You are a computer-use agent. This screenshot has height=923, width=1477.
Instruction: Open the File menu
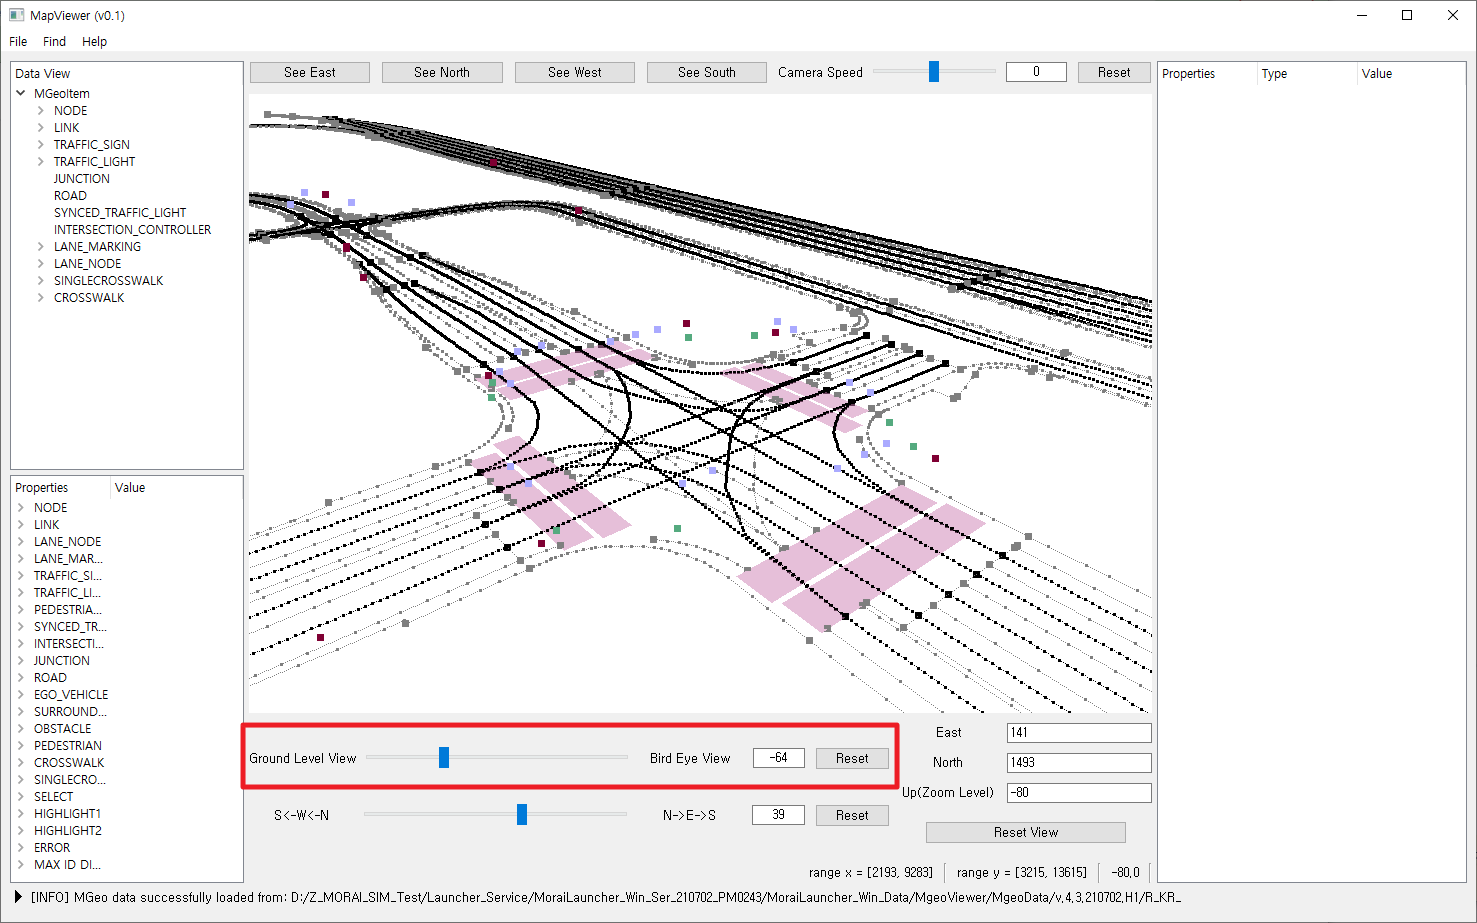point(18,41)
